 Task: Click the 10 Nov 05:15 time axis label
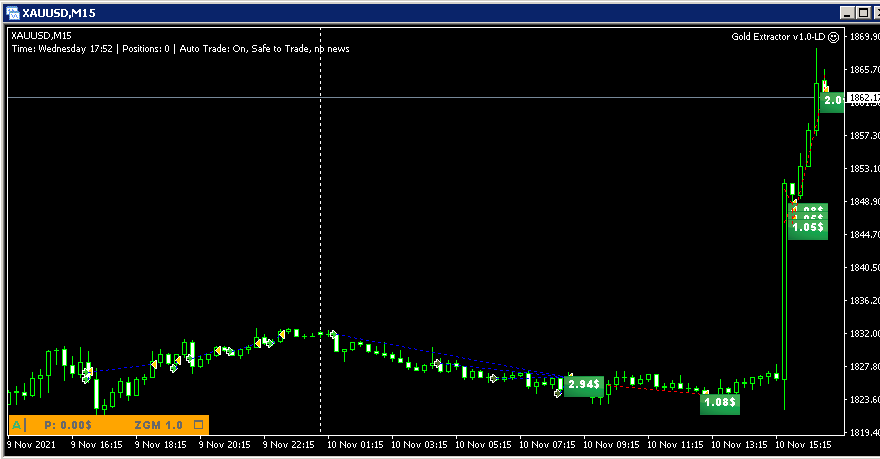[x=483, y=444]
